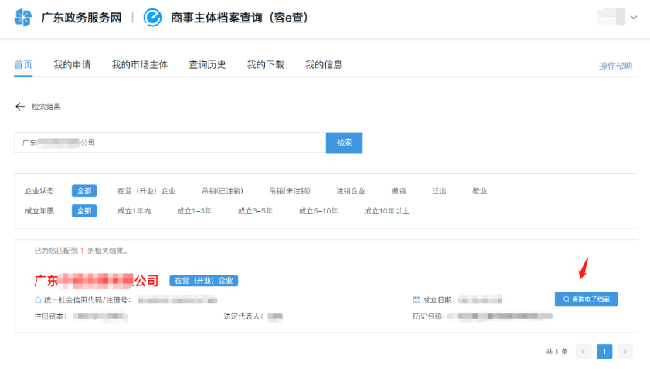Filter by 歇业 status
The height and width of the screenshot is (369, 650).
click(480, 191)
